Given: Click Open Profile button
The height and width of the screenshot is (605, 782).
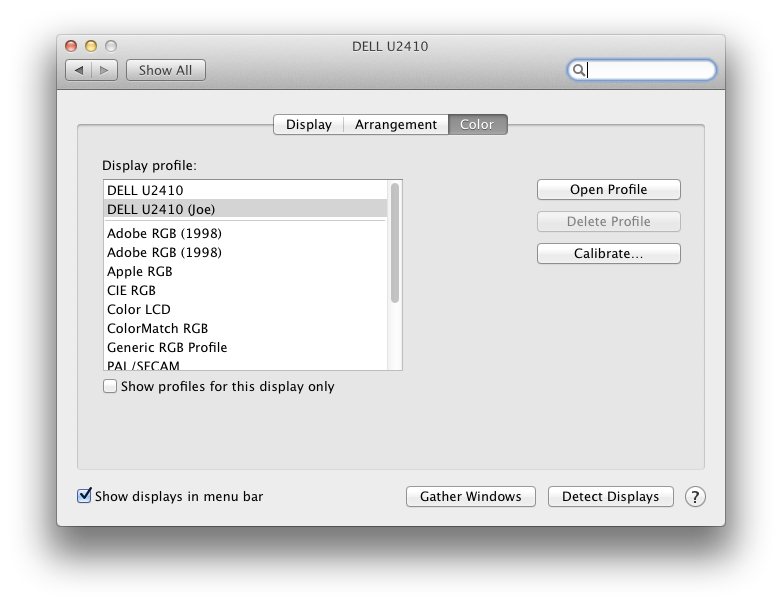Looking at the screenshot, I should tap(608, 190).
